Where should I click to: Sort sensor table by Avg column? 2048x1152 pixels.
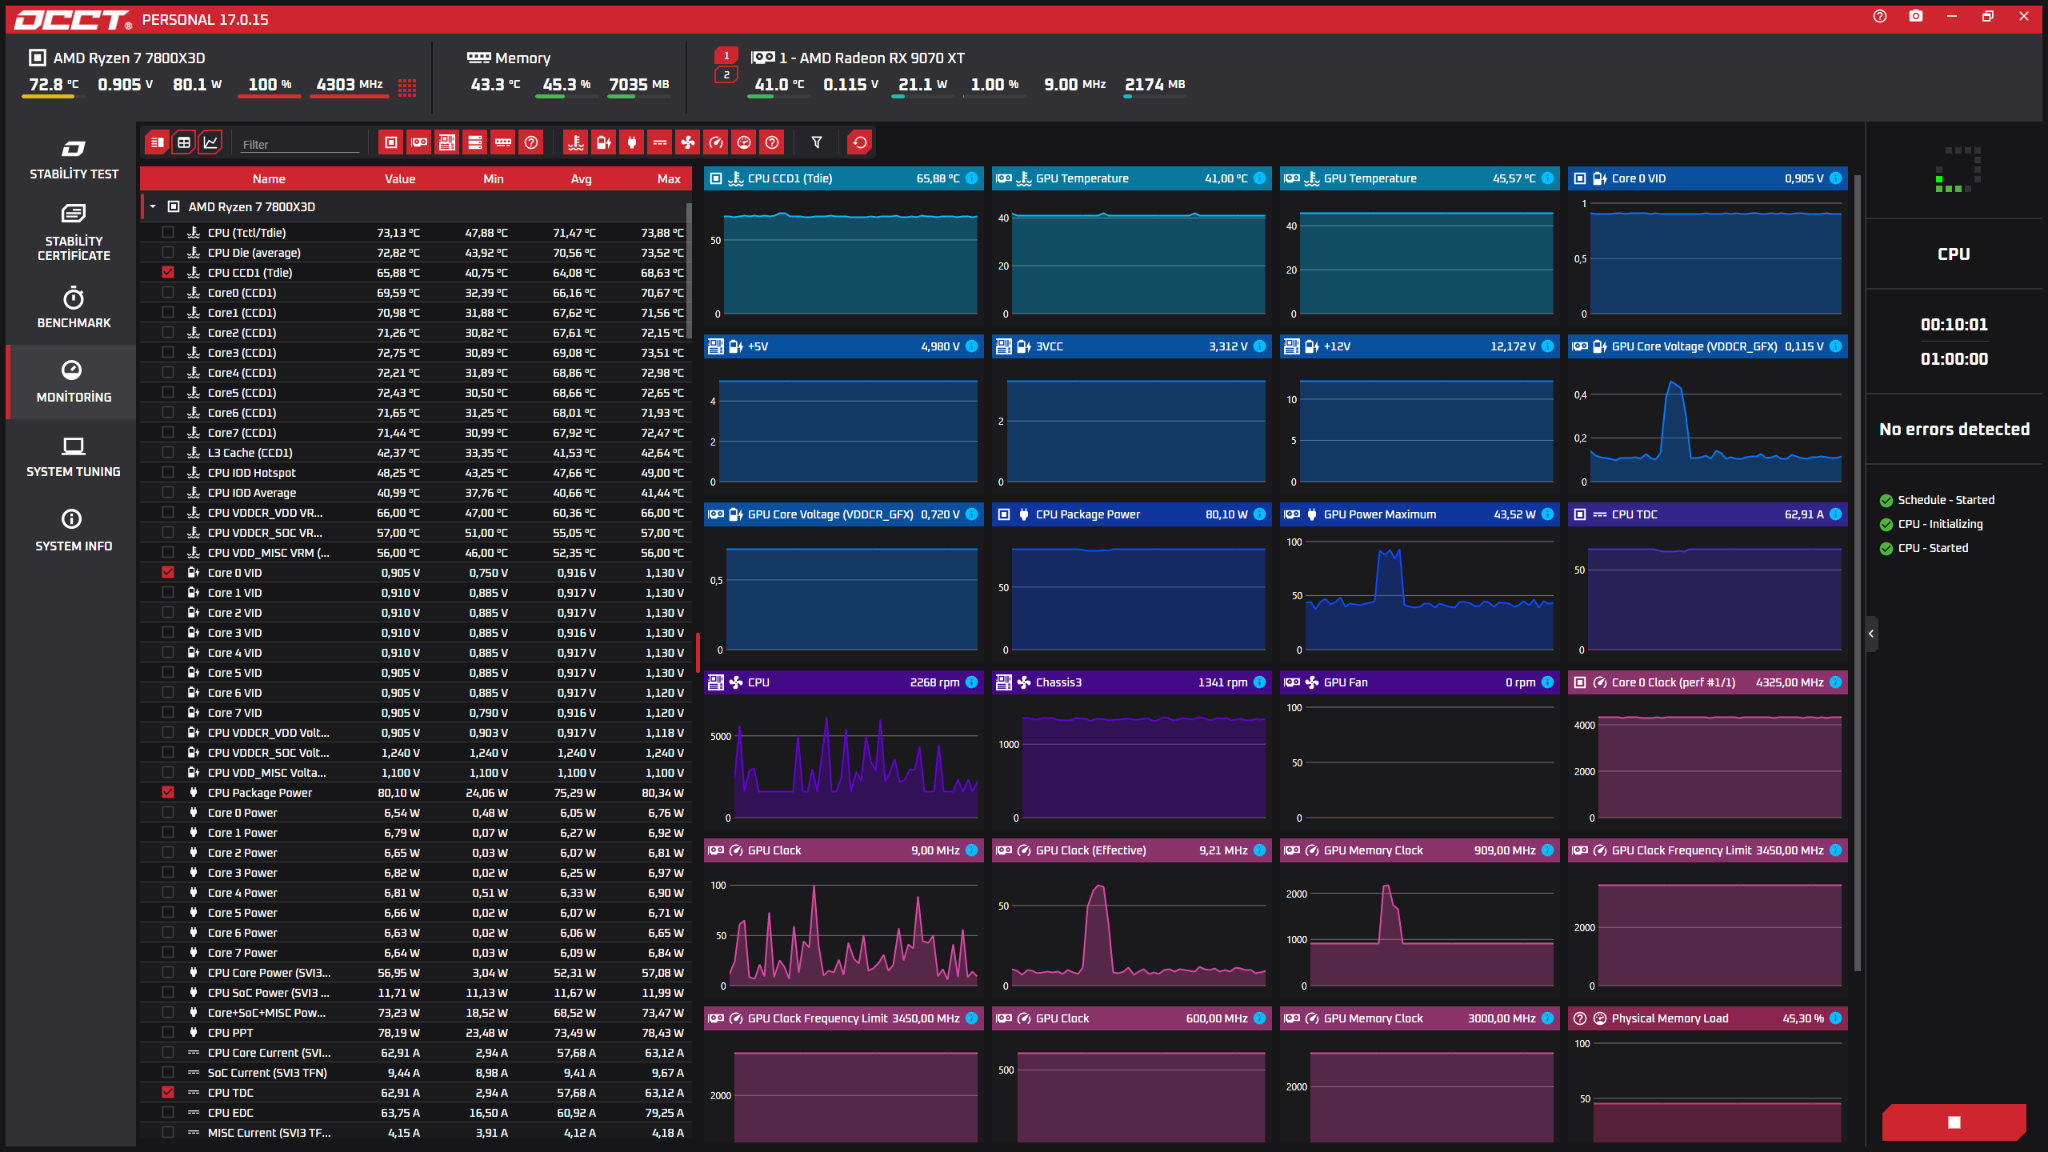[x=581, y=179]
